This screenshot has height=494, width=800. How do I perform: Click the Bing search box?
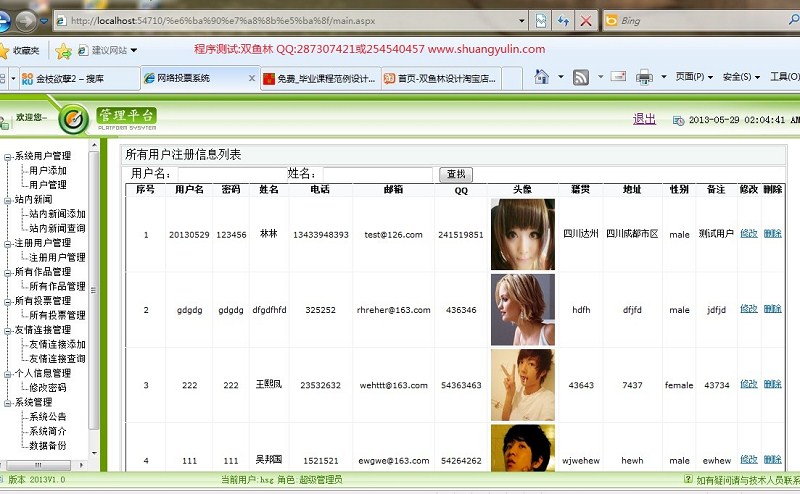[702, 21]
